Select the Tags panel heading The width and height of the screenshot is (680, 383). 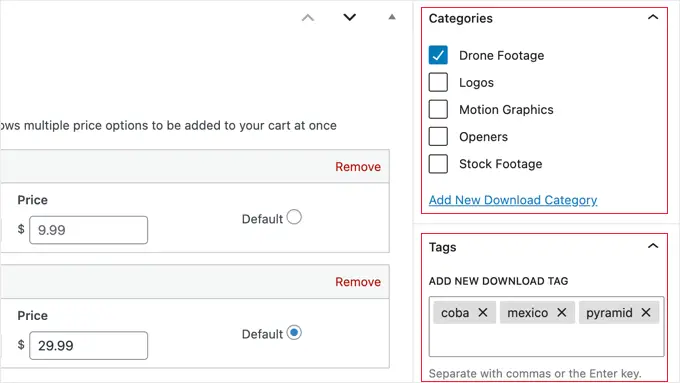click(442, 247)
